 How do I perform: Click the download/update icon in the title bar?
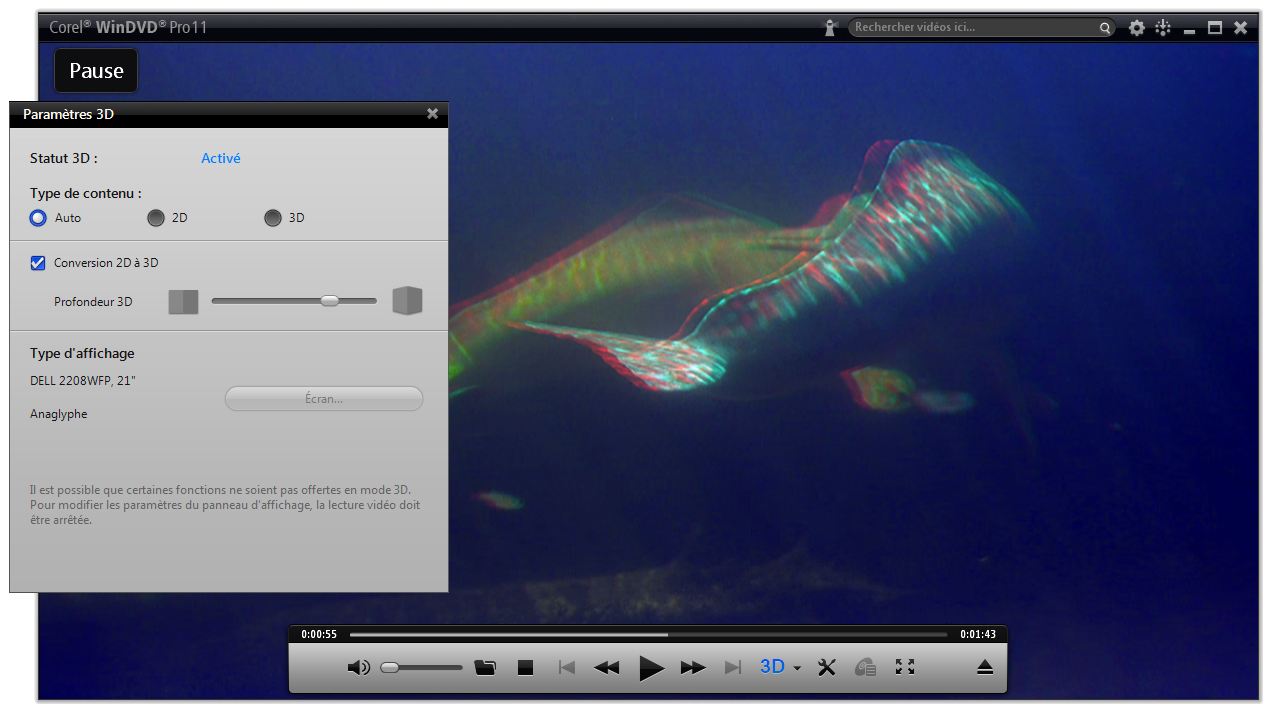click(x=1162, y=27)
